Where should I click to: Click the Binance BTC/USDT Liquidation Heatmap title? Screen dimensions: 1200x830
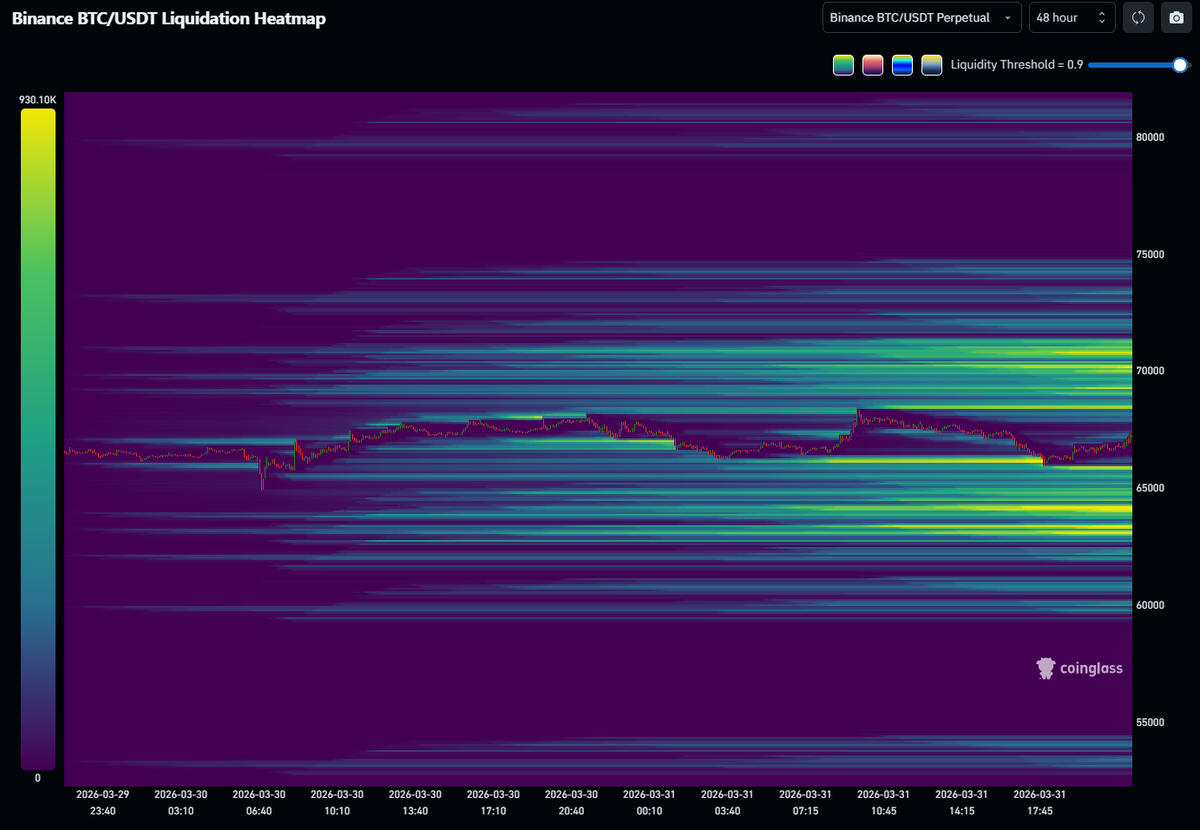click(169, 18)
